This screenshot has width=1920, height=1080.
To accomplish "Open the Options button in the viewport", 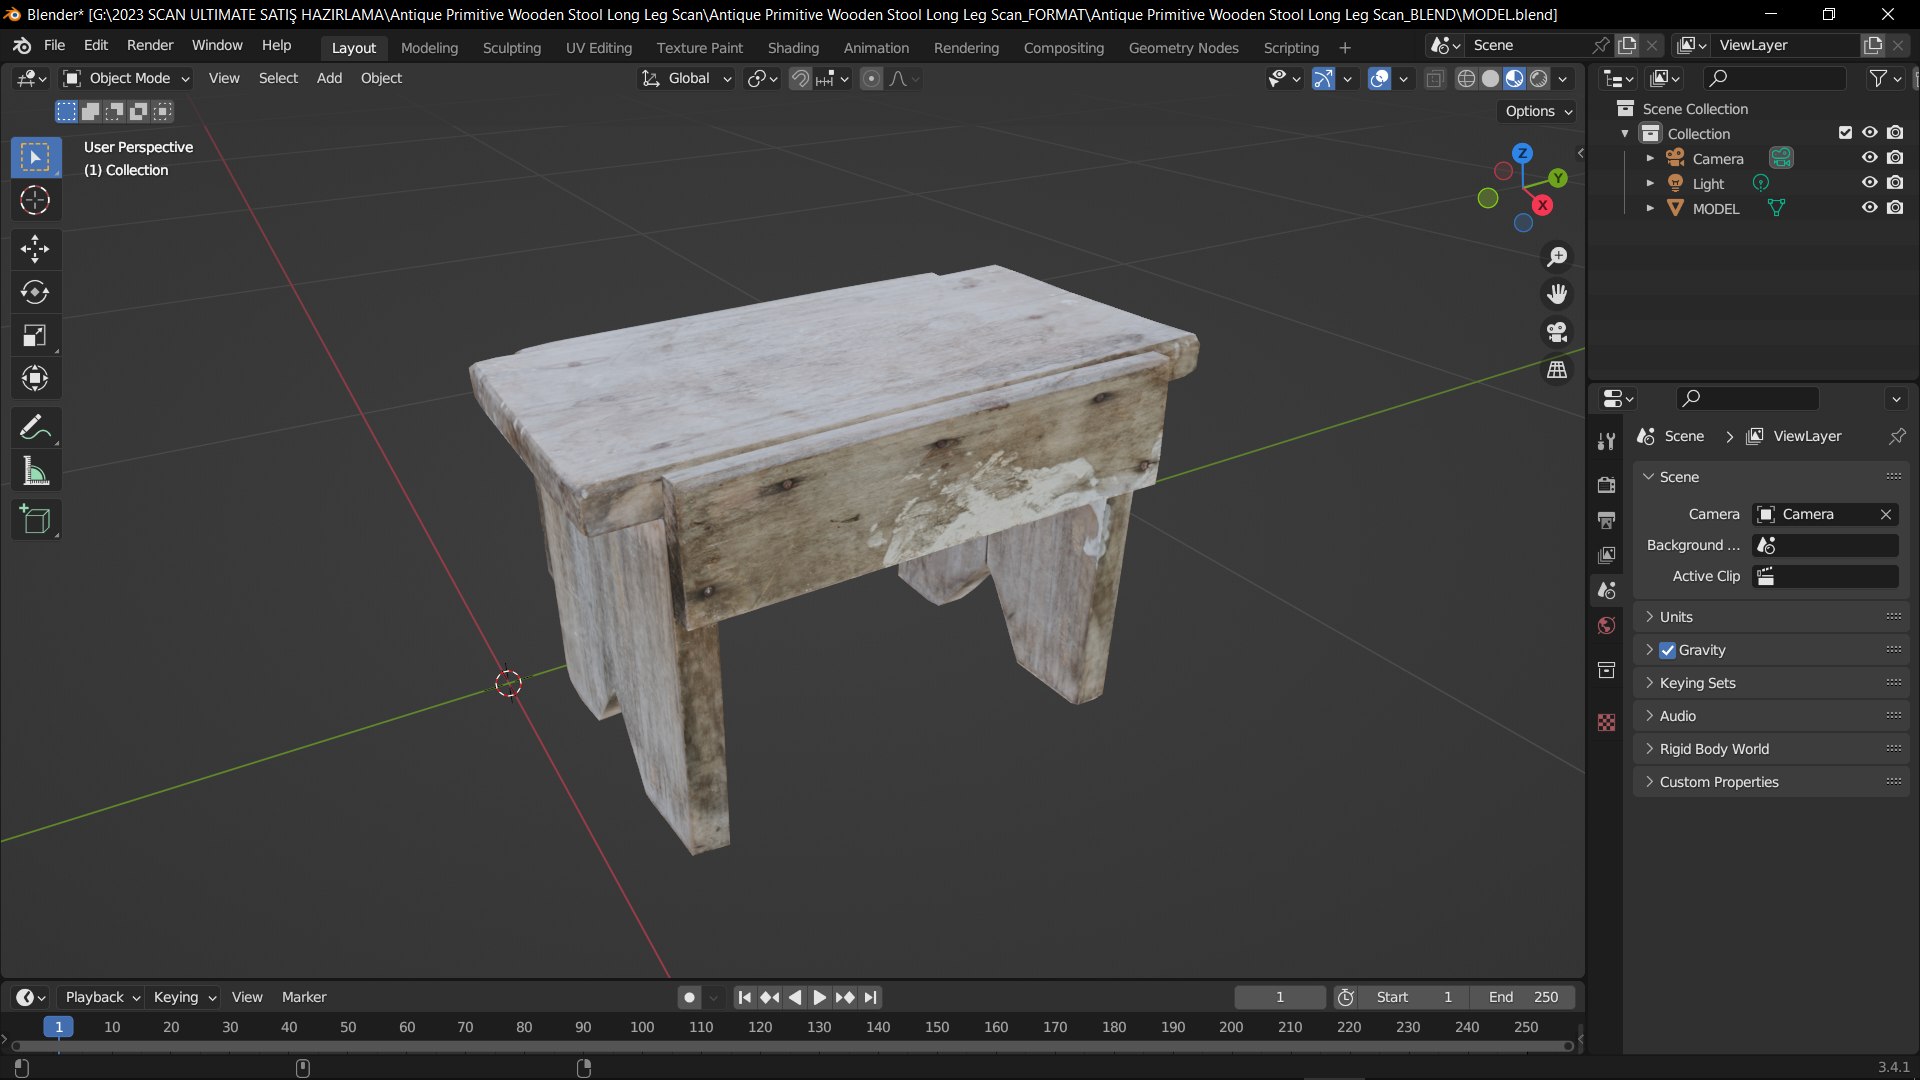I will coord(1538,111).
